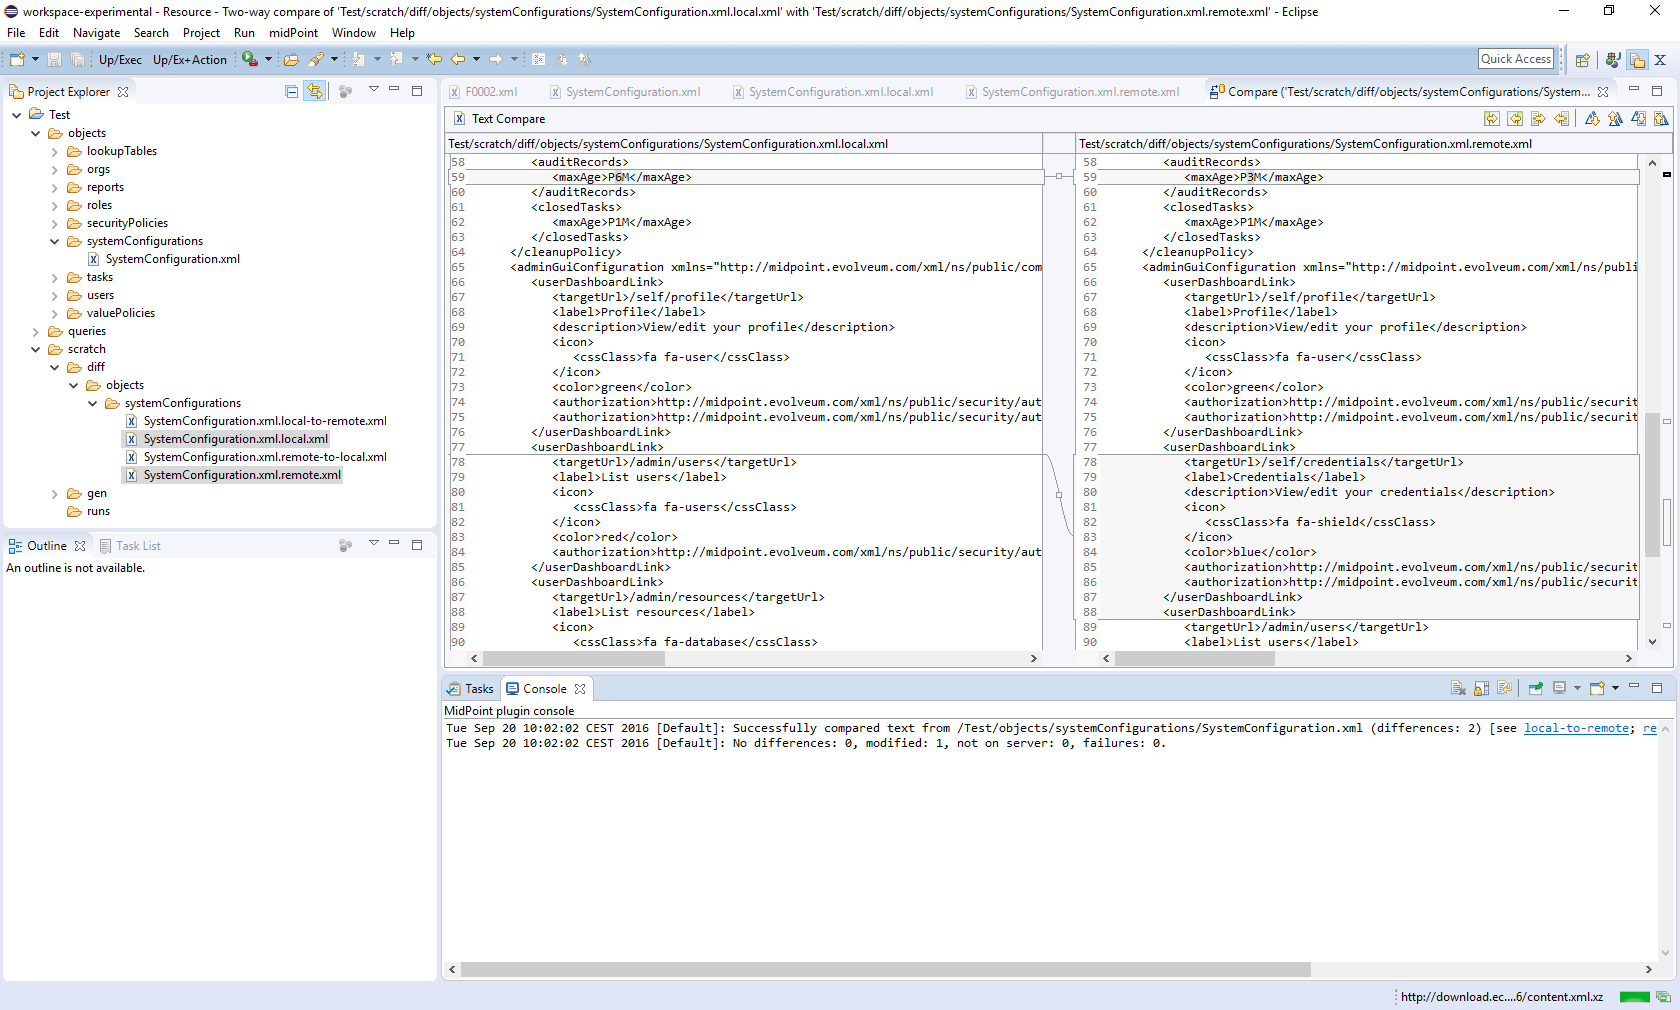The image size is (1680, 1010).
Task: Click the Up/Ex+Action toolbar button
Action: coord(190,60)
